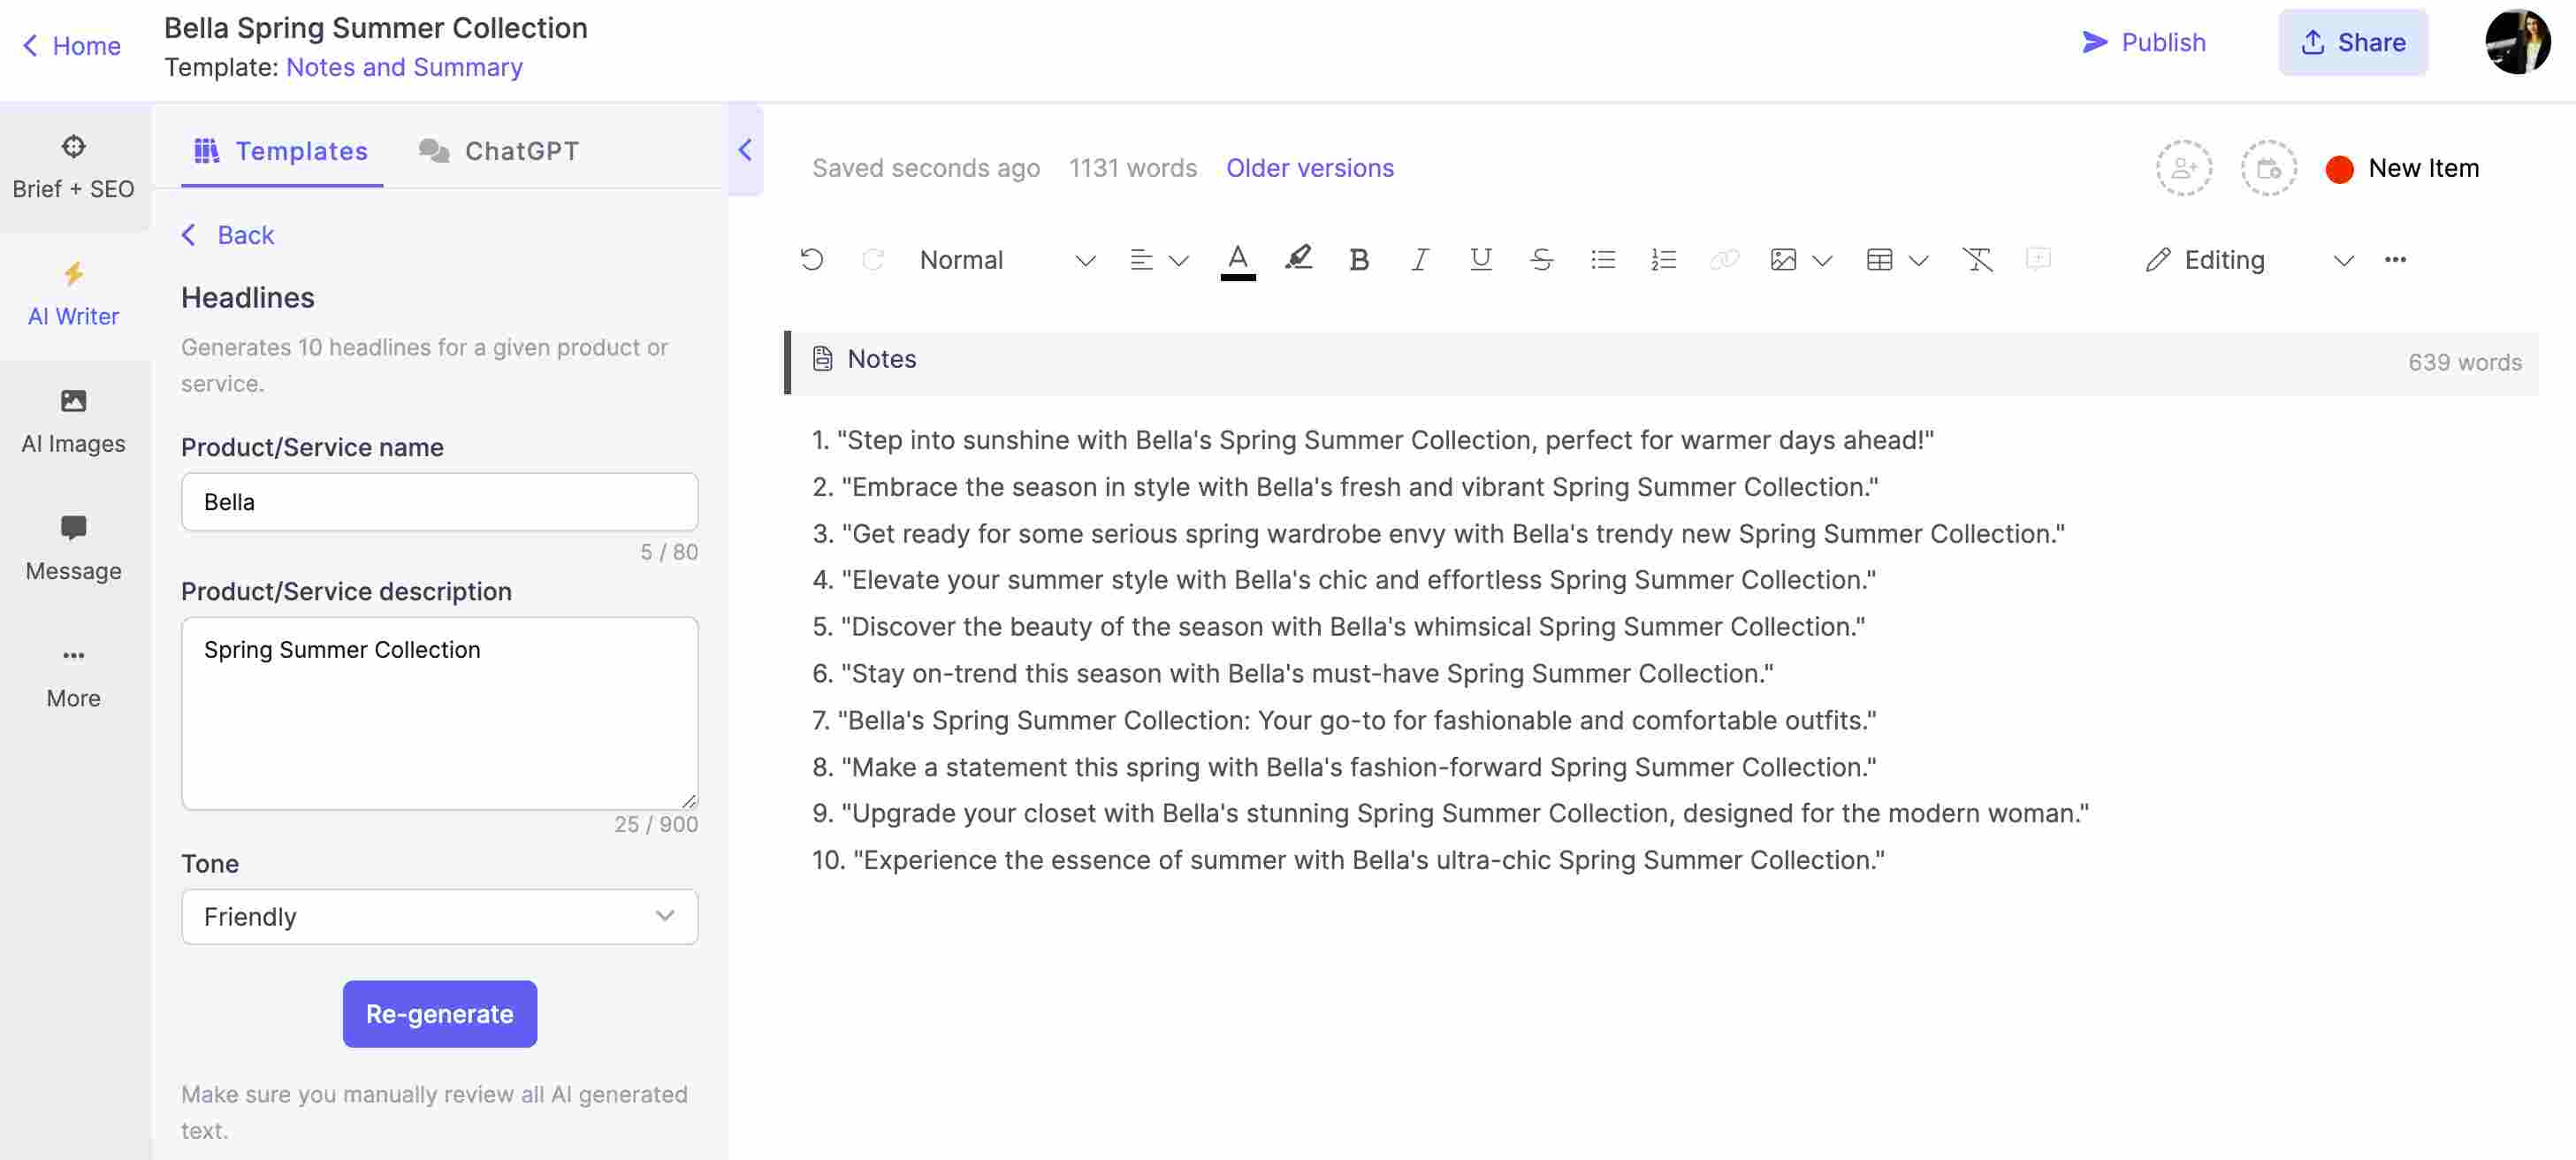Image resolution: width=2576 pixels, height=1160 pixels.
Task: Expand the Tone dropdown
Action: tap(440, 917)
